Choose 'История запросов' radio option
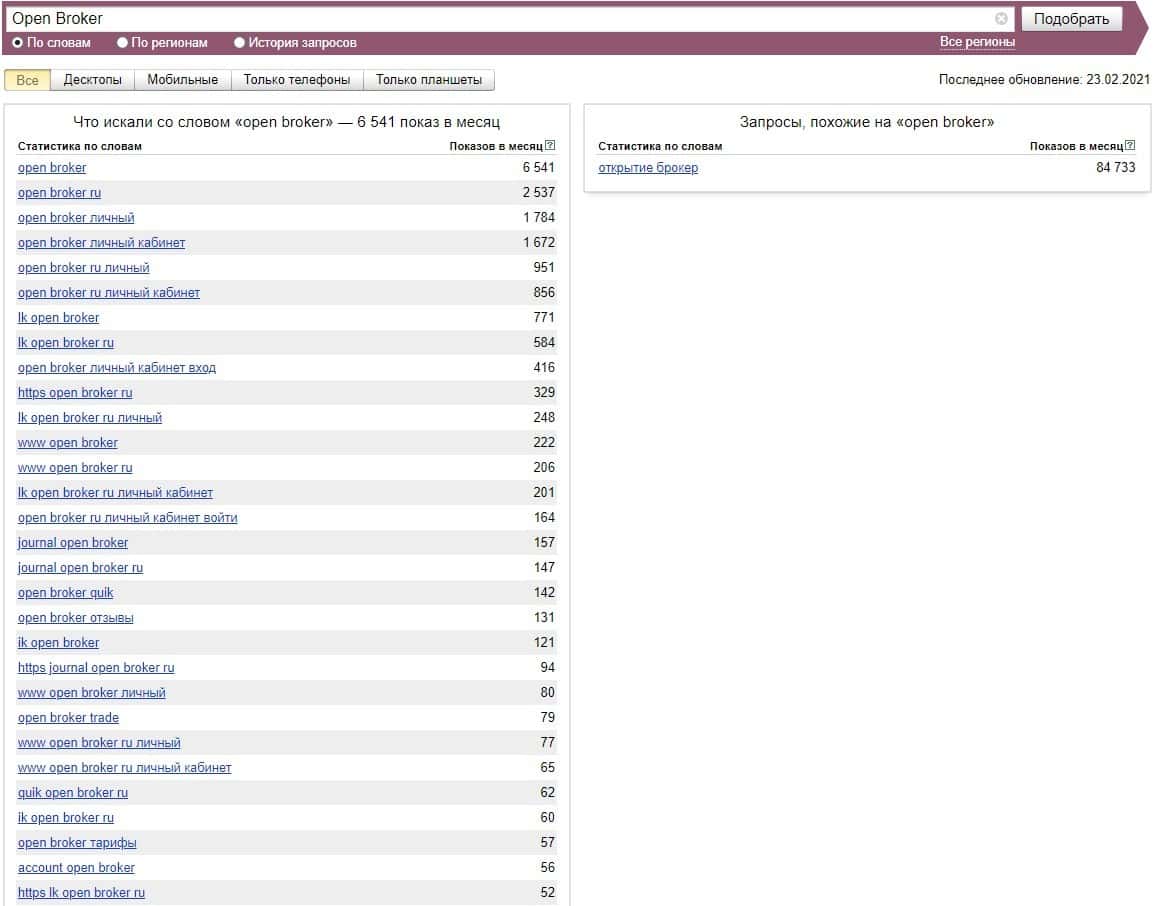 tap(239, 43)
